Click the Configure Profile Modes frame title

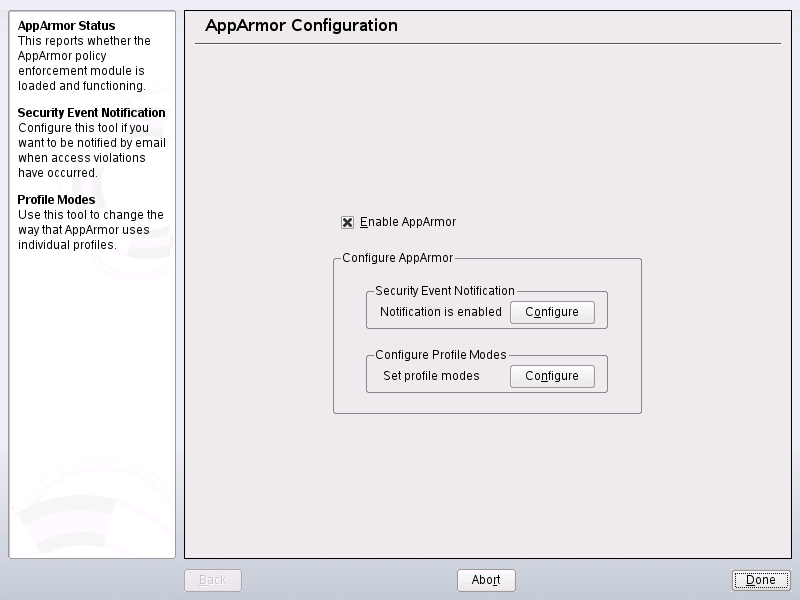point(440,355)
